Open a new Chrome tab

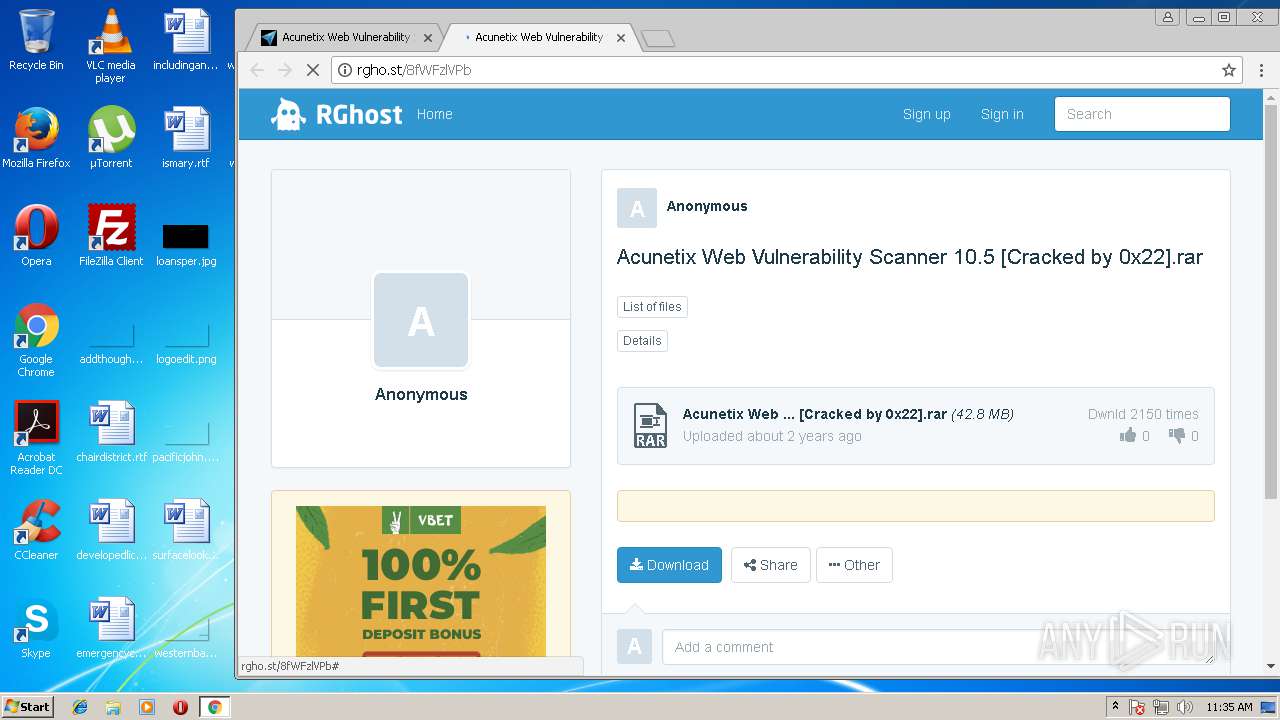(x=657, y=38)
